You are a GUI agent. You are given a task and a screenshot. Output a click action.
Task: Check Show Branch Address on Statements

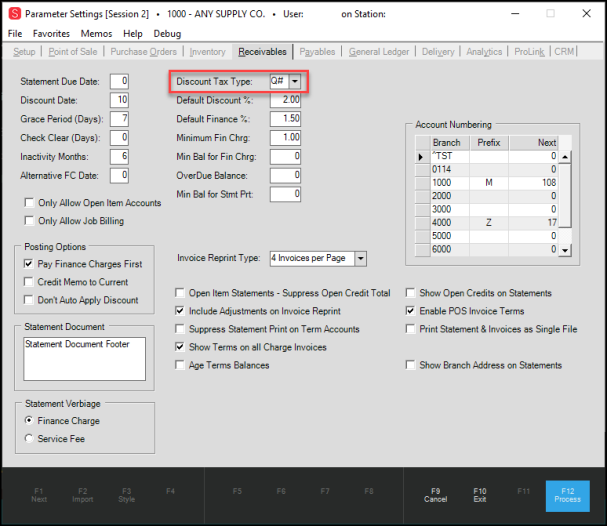click(x=410, y=365)
